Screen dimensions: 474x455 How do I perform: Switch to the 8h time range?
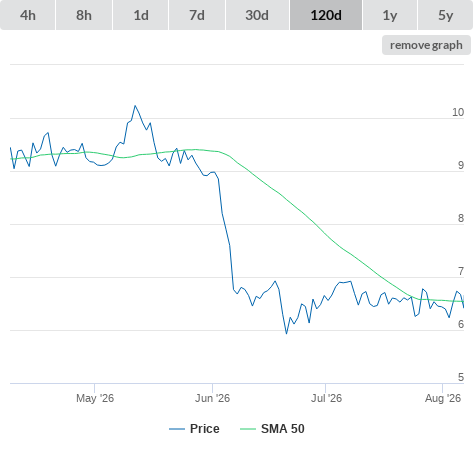[84, 15]
